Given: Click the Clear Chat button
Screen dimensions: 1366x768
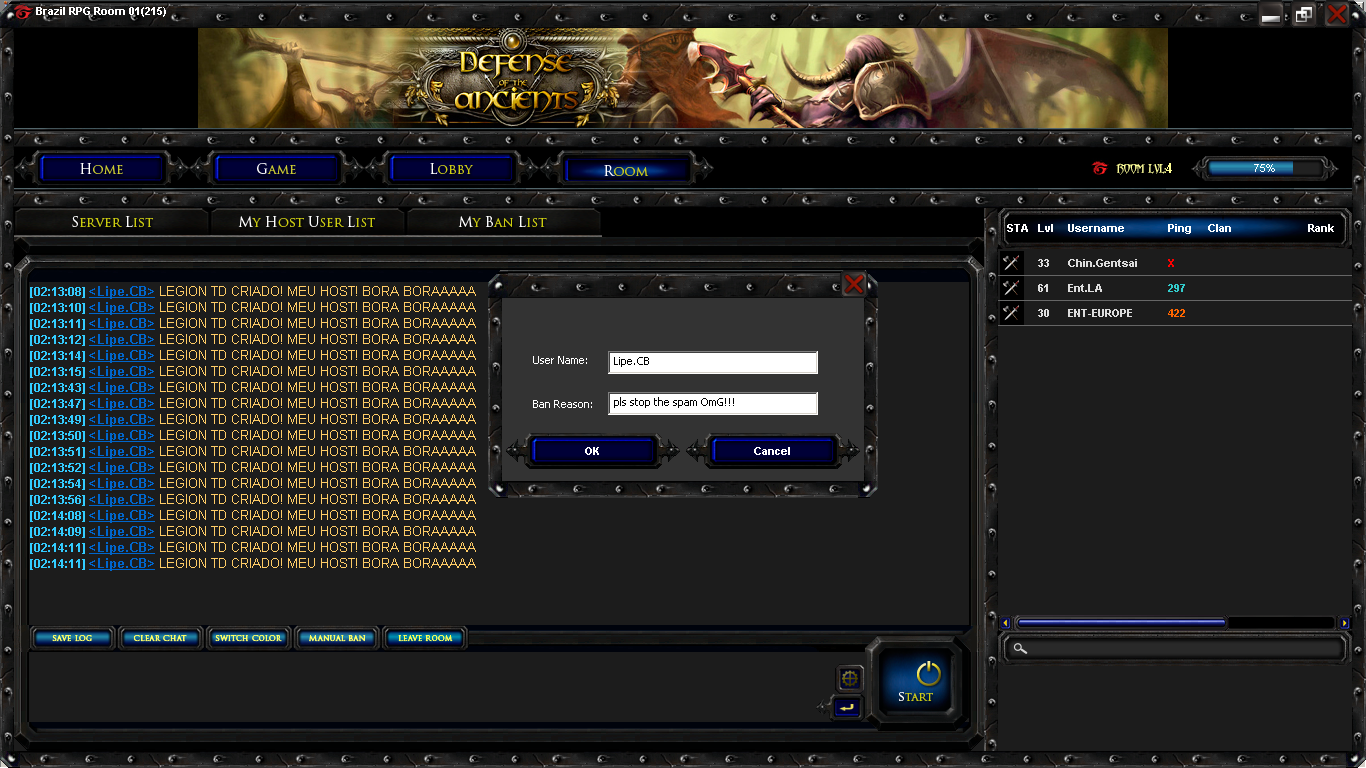Looking at the screenshot, I should 160,638.
